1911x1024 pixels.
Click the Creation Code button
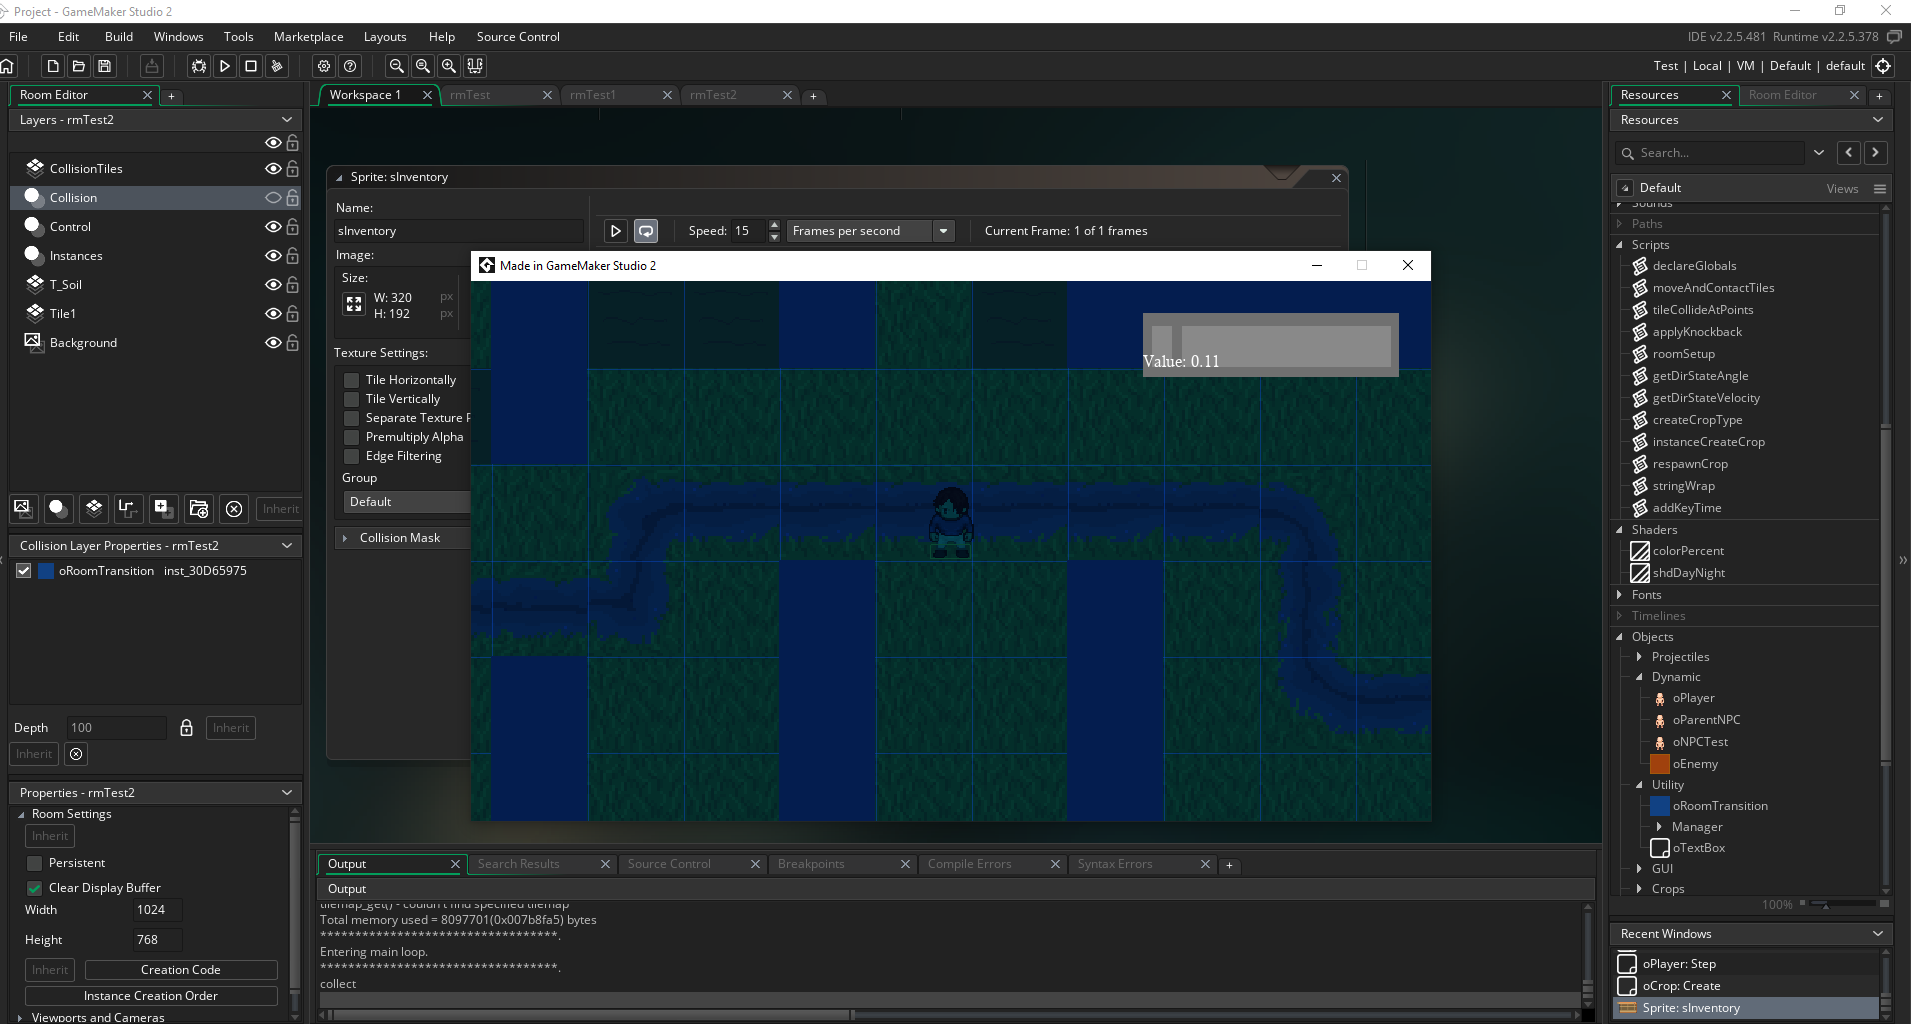pyautogui.click(x=180, y=970)
